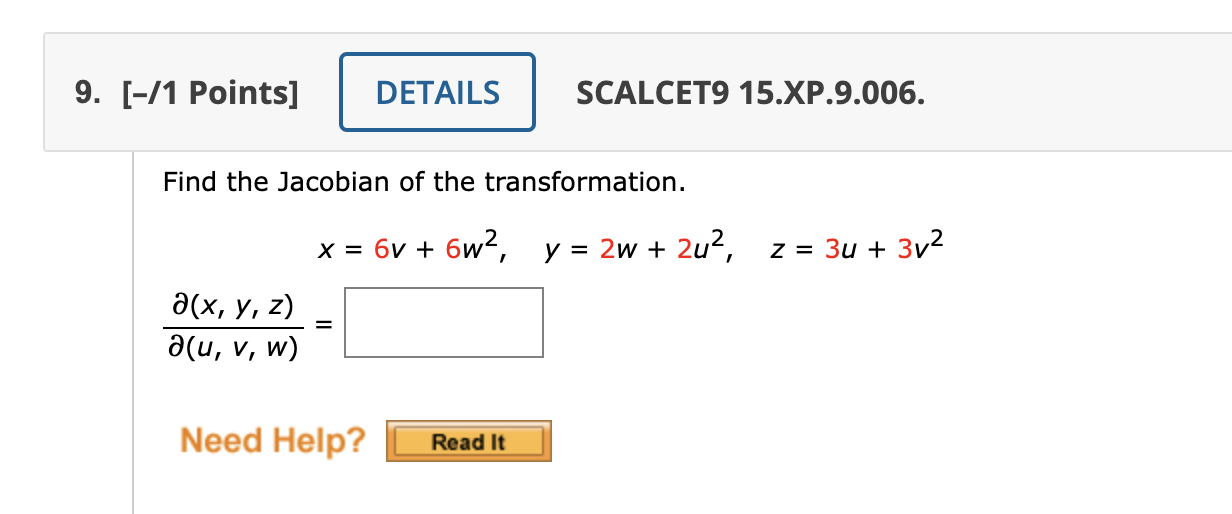
Task: Click the orange Need Help? label
Action: tap(272, 440)
